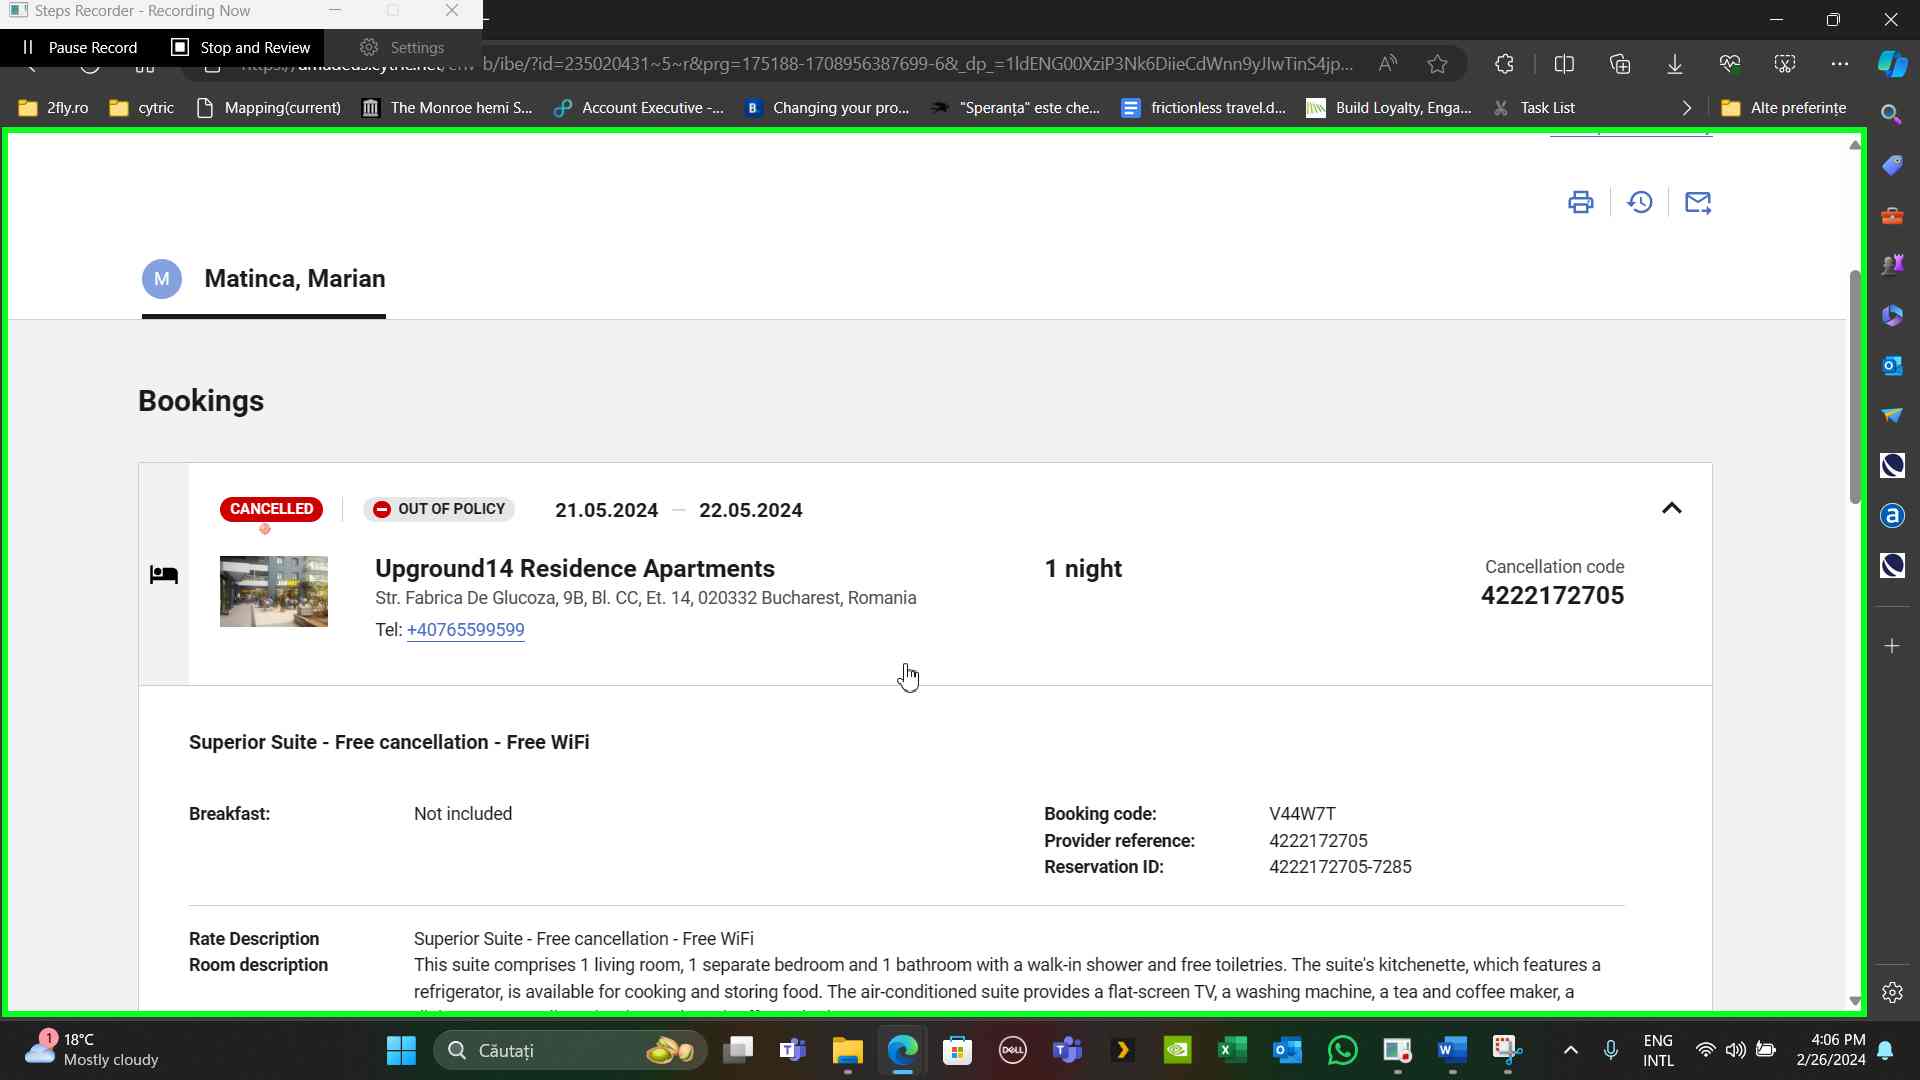
Task: Click the print booking icon
Action: coord(1580,202)
